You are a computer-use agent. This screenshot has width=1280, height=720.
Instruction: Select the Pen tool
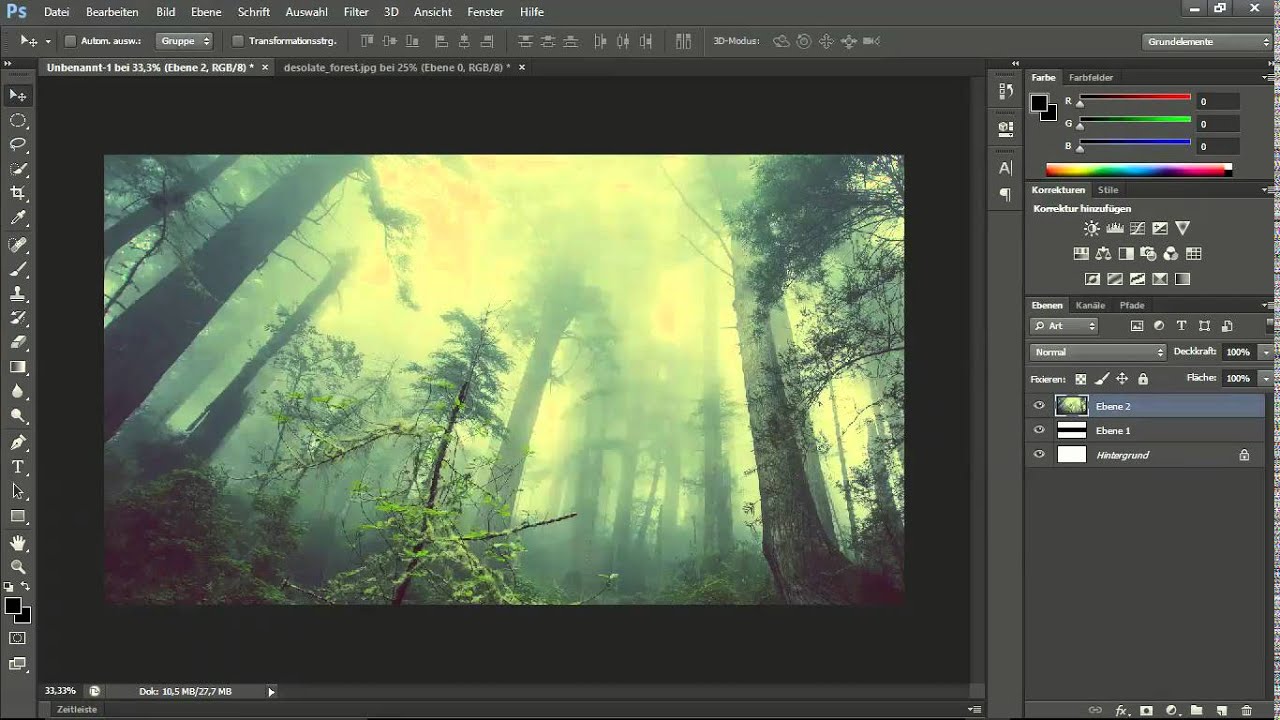point(18,443)
